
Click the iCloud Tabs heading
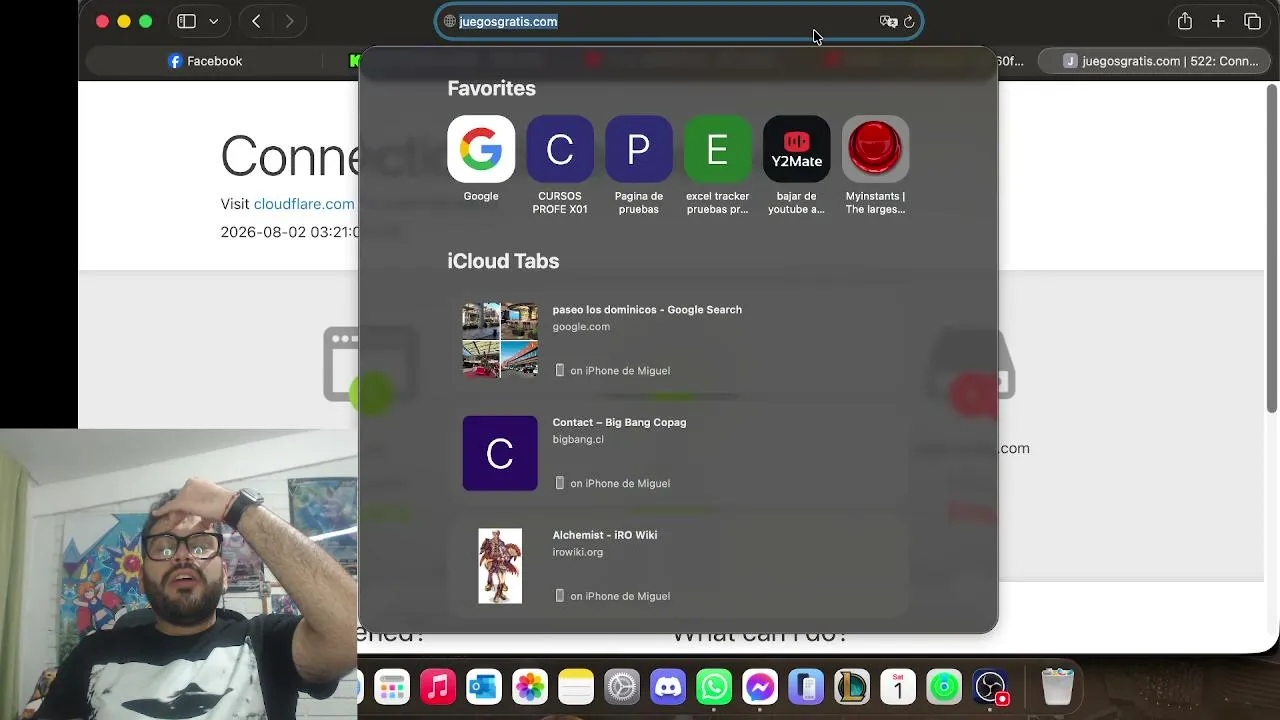pos(503,261)
